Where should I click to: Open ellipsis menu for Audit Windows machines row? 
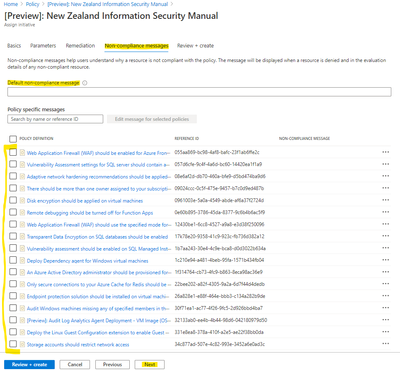coord(386,308)
